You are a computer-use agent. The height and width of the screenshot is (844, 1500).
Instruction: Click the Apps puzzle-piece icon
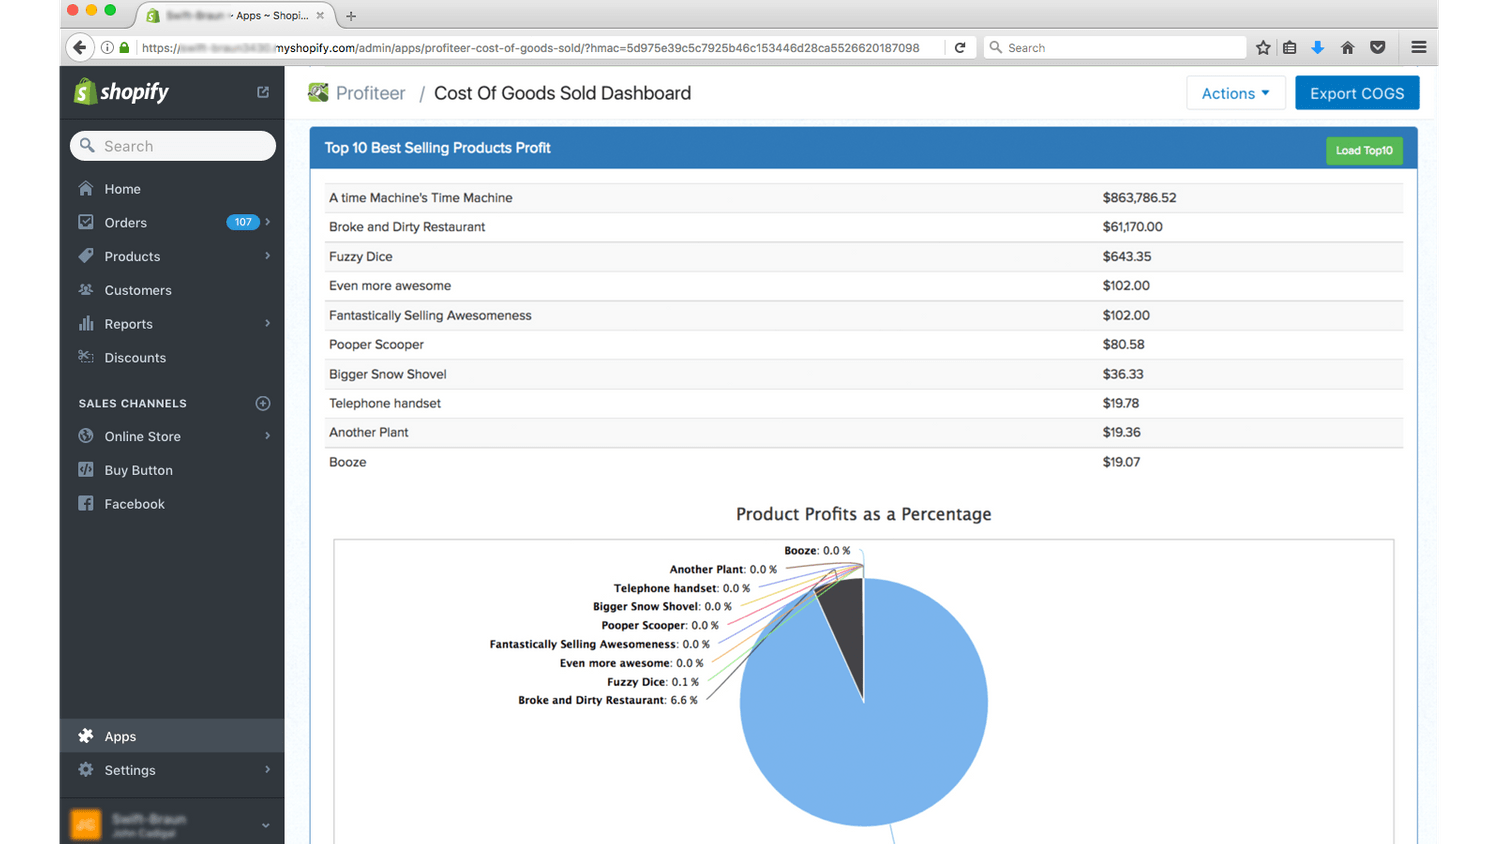coord(85,736)
